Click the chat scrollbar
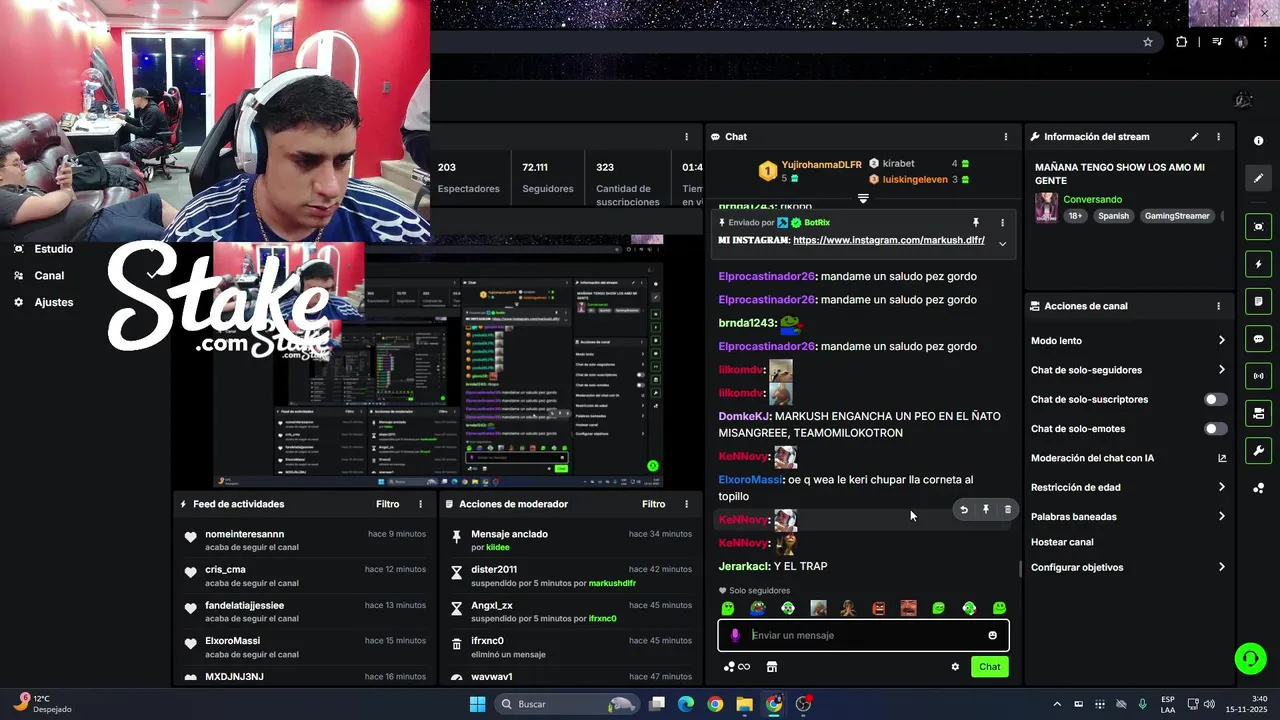The width and height of the screenshot is (1280, 720). click(1019, 569)
